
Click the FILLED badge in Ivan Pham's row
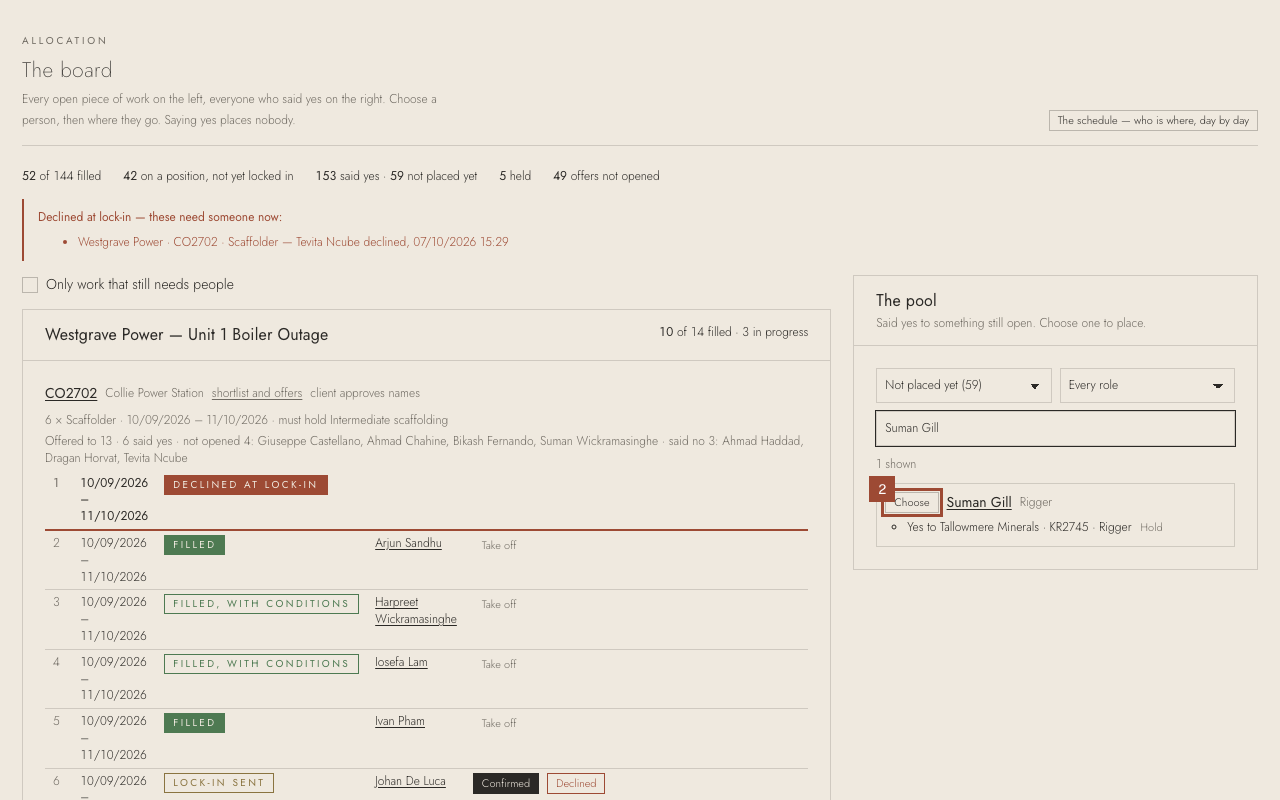(x=194, y=723)
